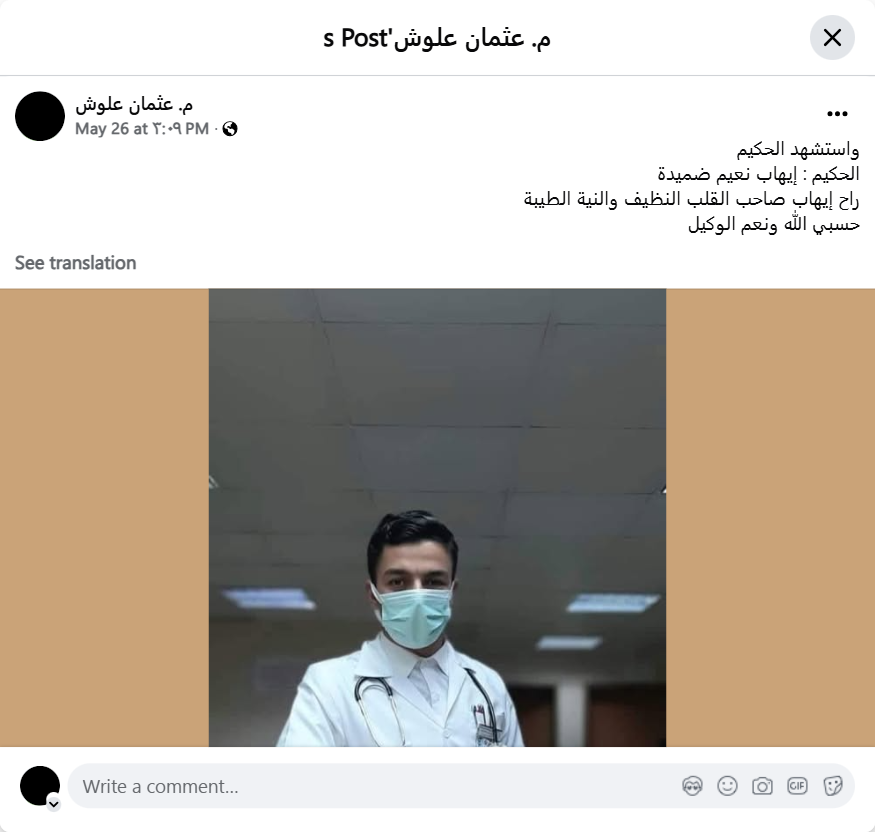The image size is (875, 832).
Task: Open the May 26 timestamp link
Action: pos(142,129)
